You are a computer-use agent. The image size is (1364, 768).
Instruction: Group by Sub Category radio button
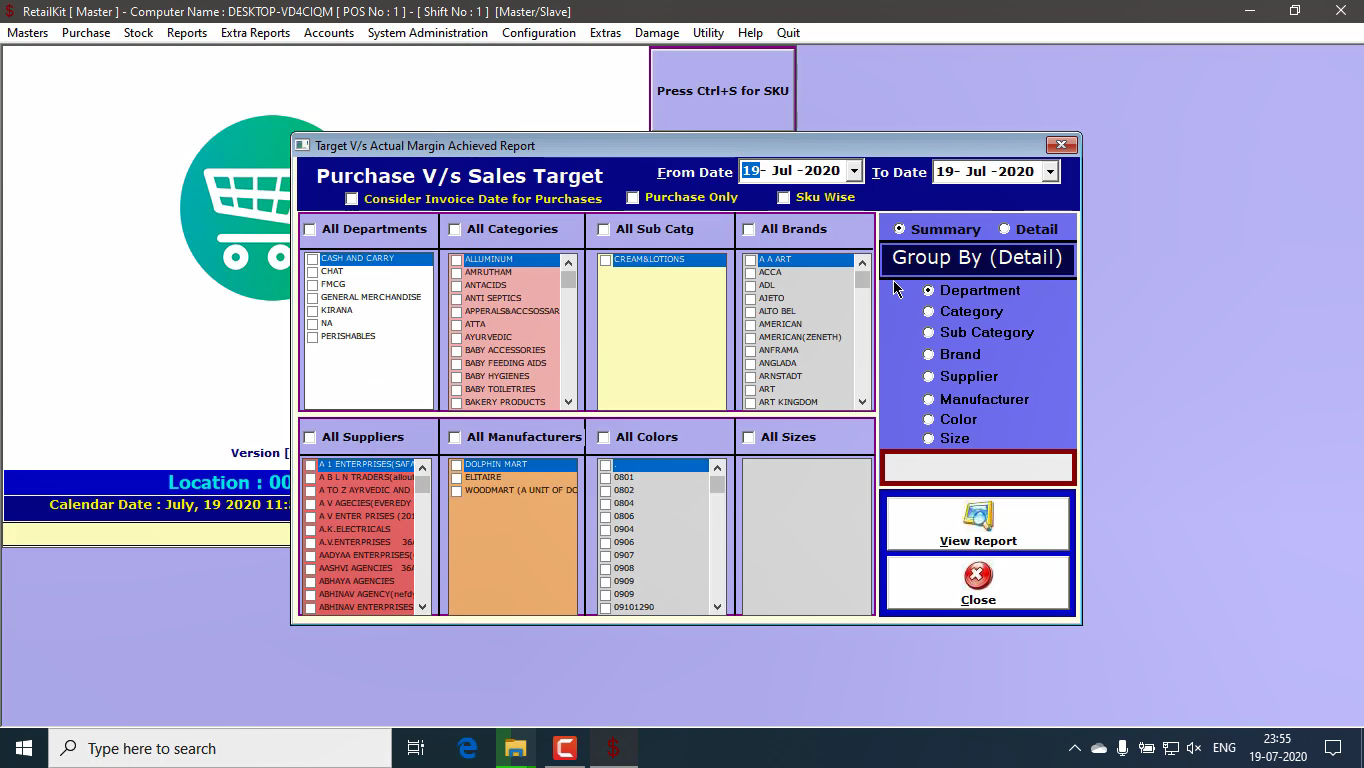[x=929, y=333]
